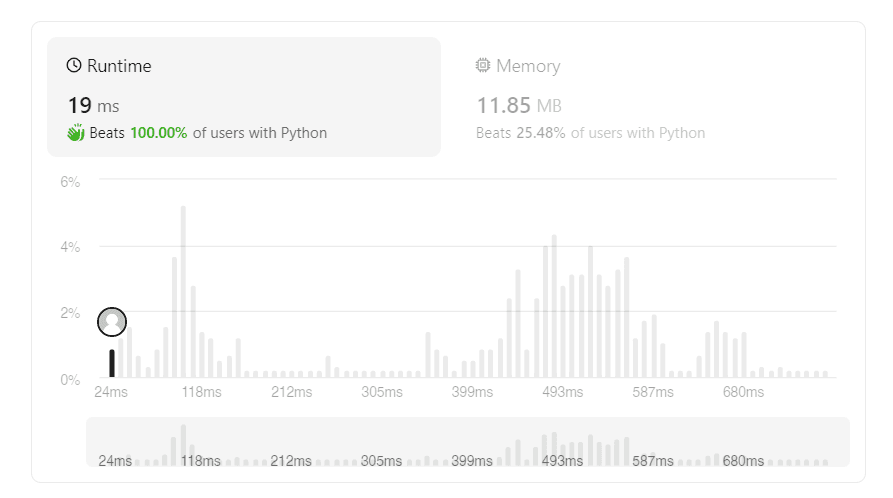Click the 6% gridline label
The image size is (893, 498).
coord(70,182)
